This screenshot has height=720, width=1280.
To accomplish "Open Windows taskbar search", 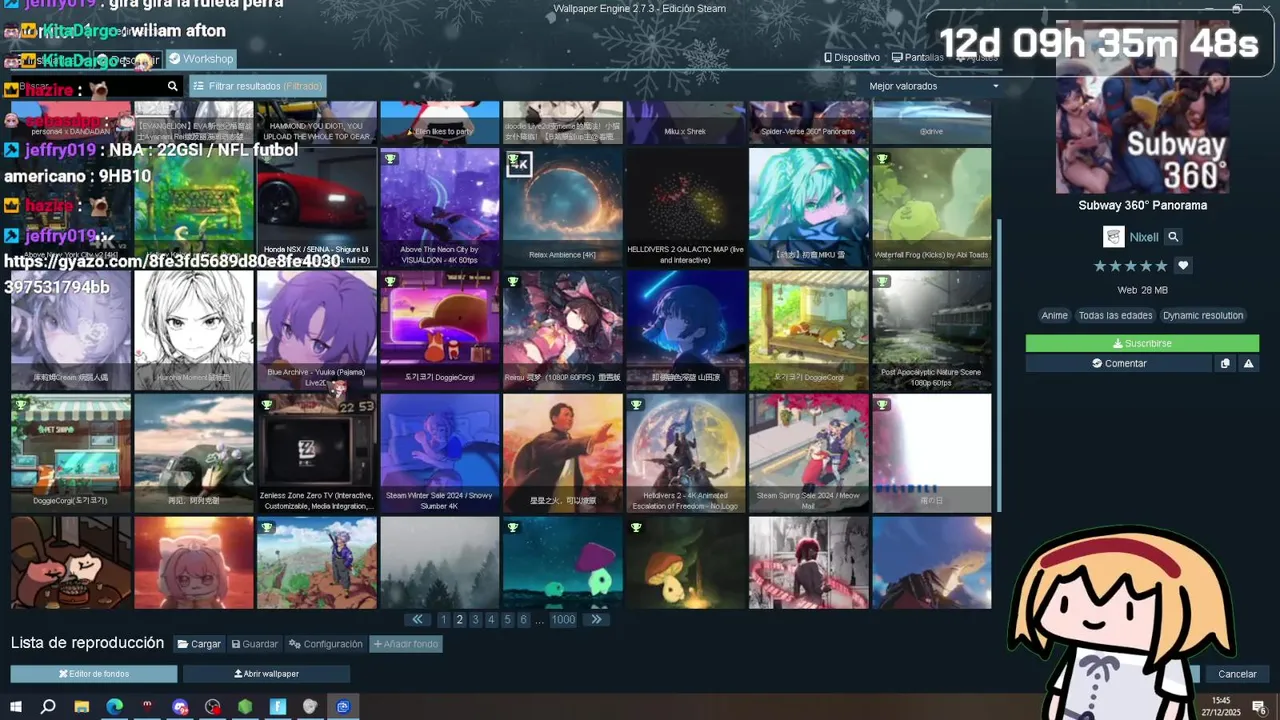I will pos(48,706).
